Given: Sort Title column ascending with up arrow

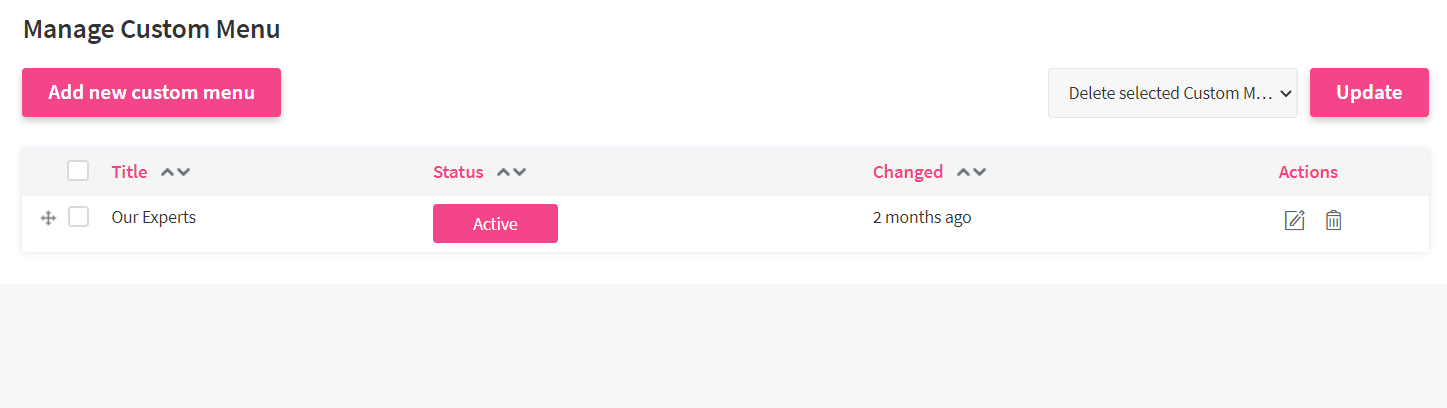Looking at the screenshot, I should 168,172.
